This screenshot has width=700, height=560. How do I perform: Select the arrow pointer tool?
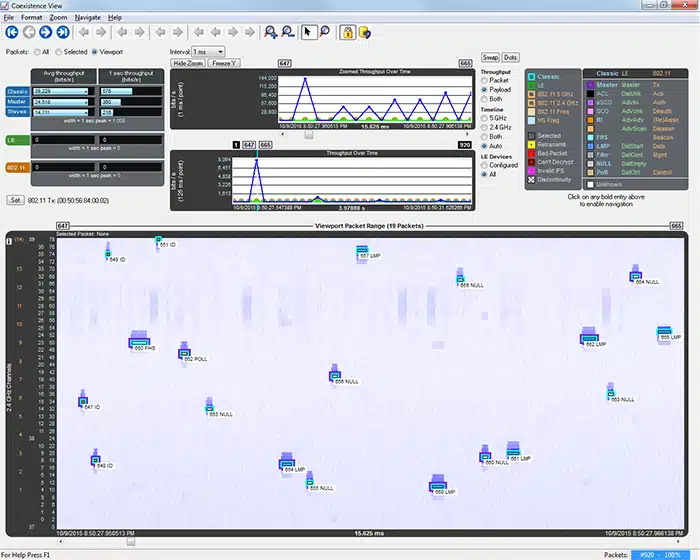(x=308, y=32)
